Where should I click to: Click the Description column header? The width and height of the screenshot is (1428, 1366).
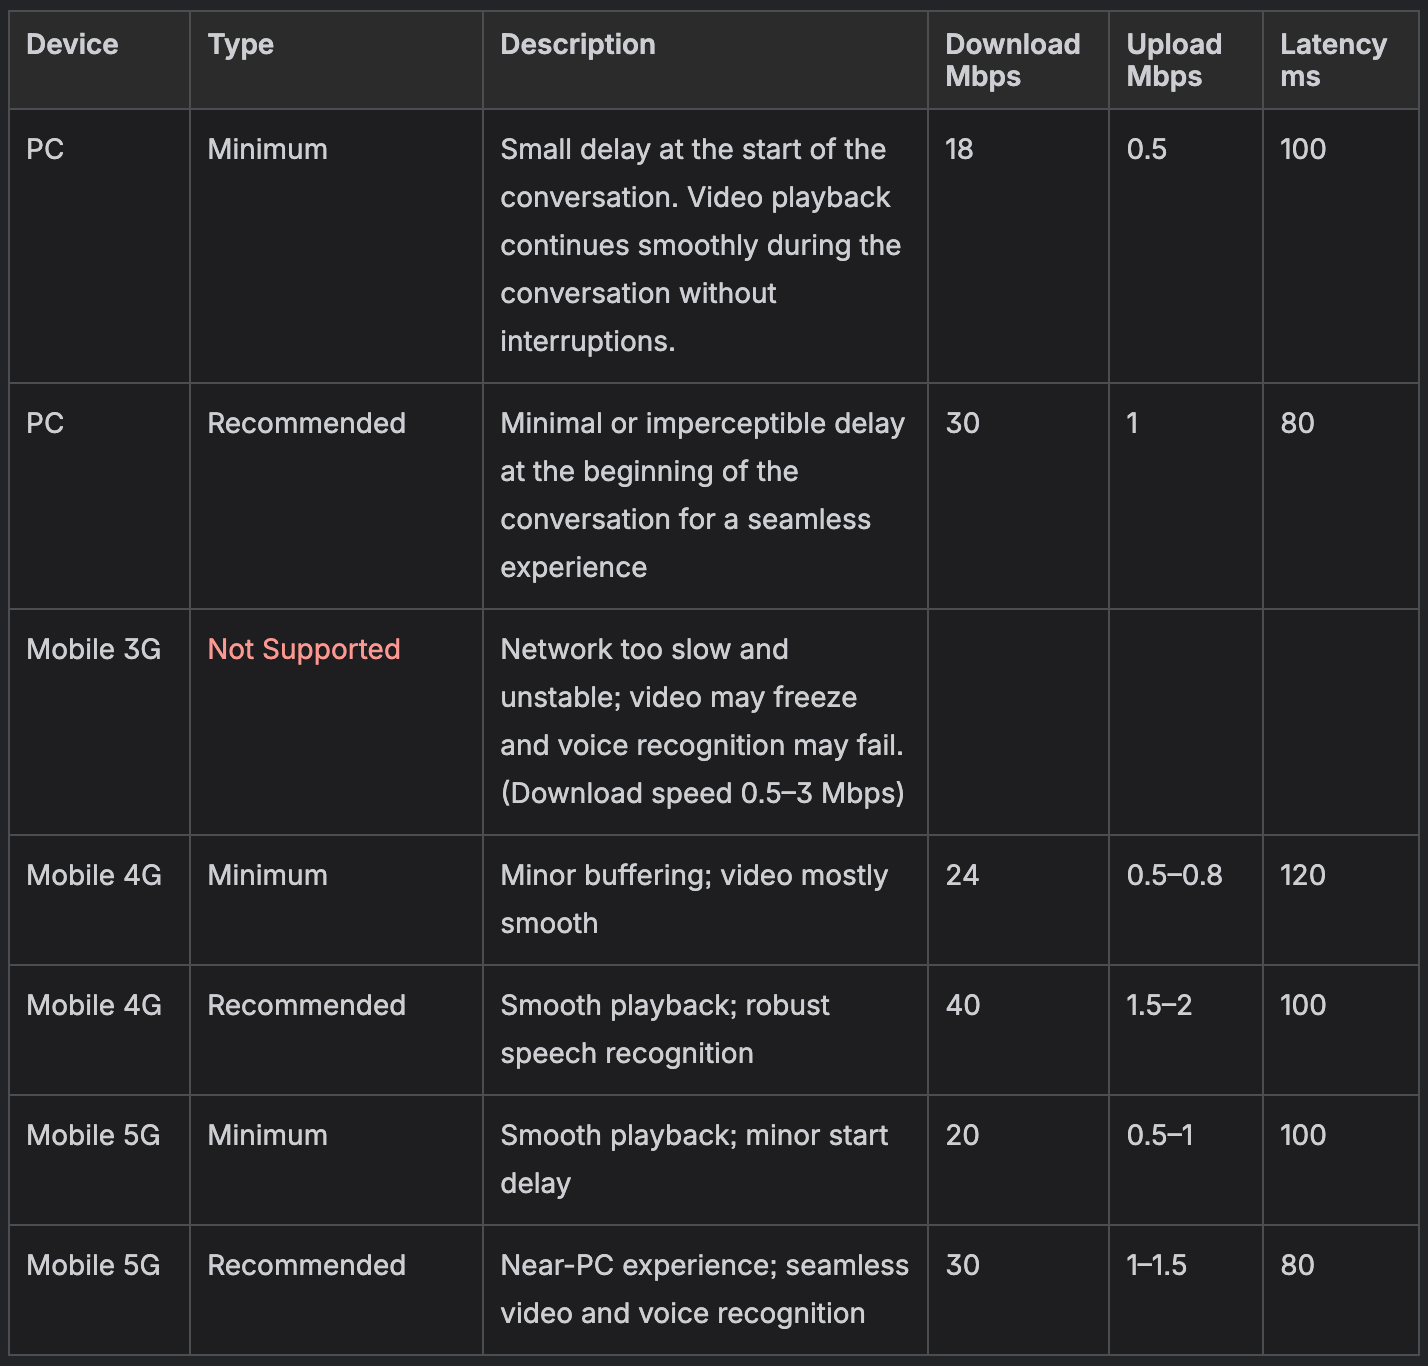click(577, 45)
